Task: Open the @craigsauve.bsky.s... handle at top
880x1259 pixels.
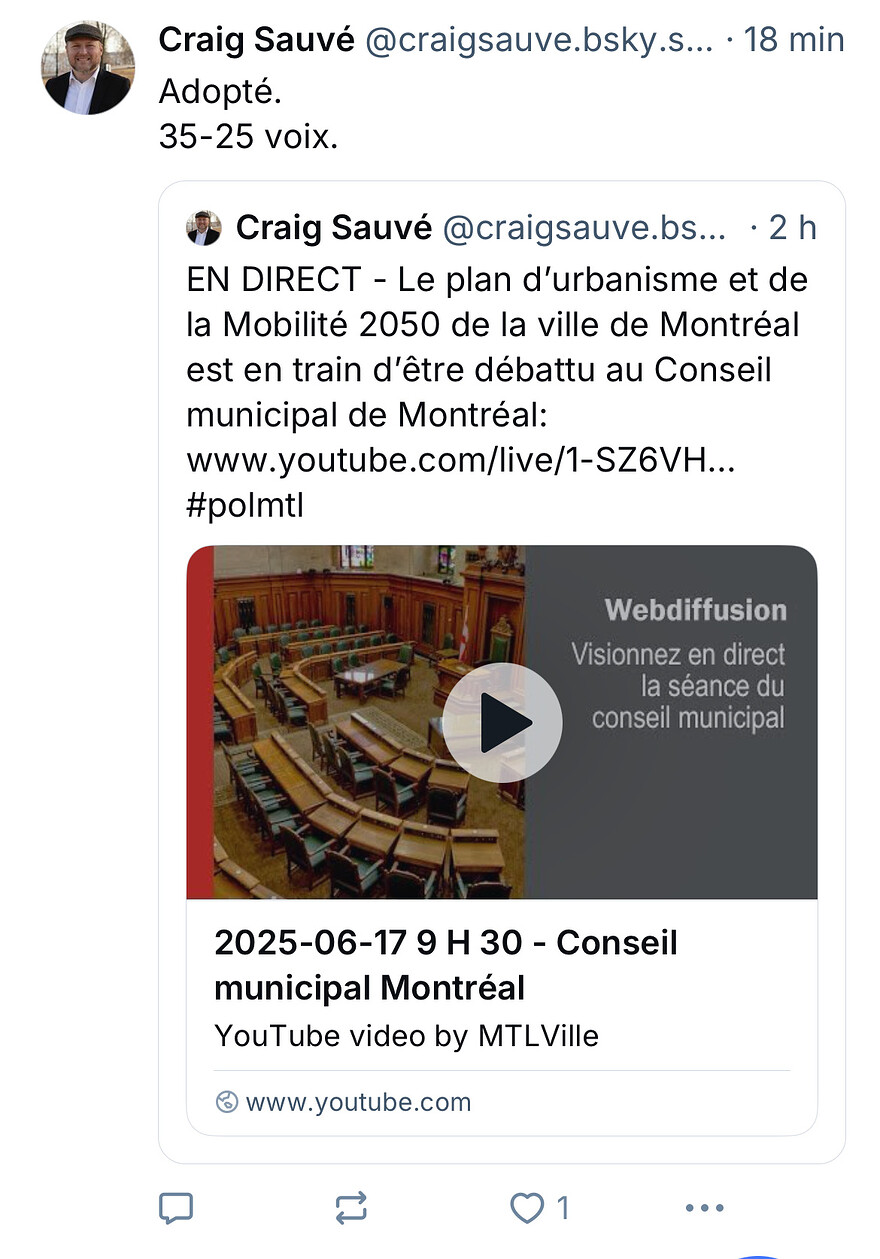Action: 540,40
